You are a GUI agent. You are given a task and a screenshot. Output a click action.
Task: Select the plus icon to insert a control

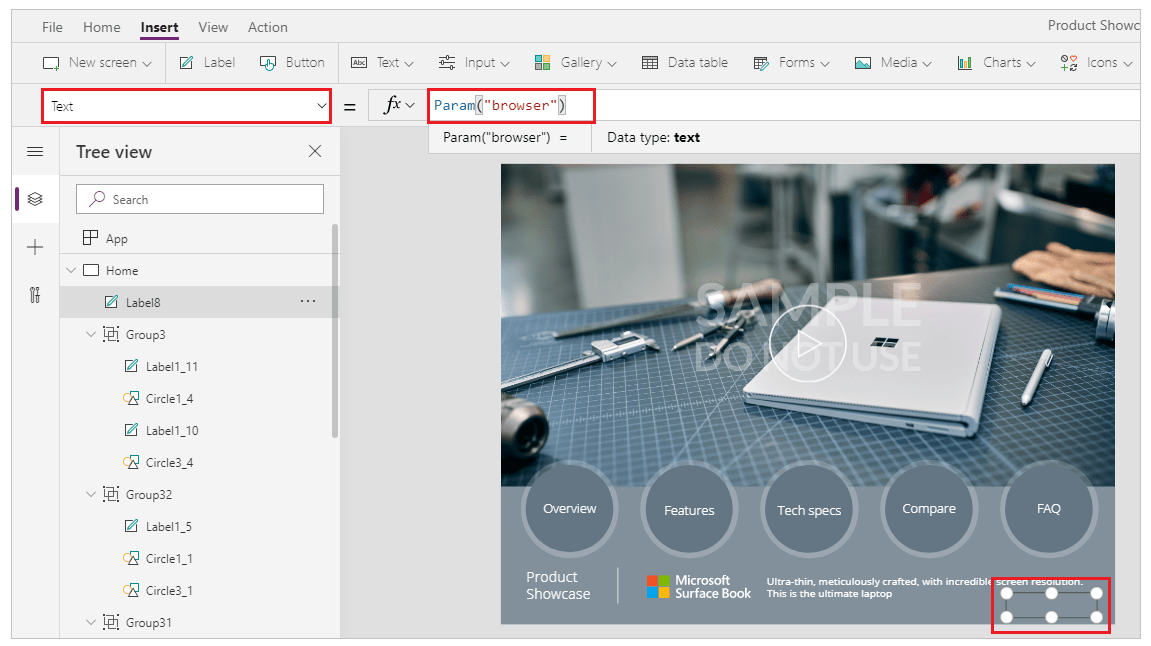(x=35, y=247)
